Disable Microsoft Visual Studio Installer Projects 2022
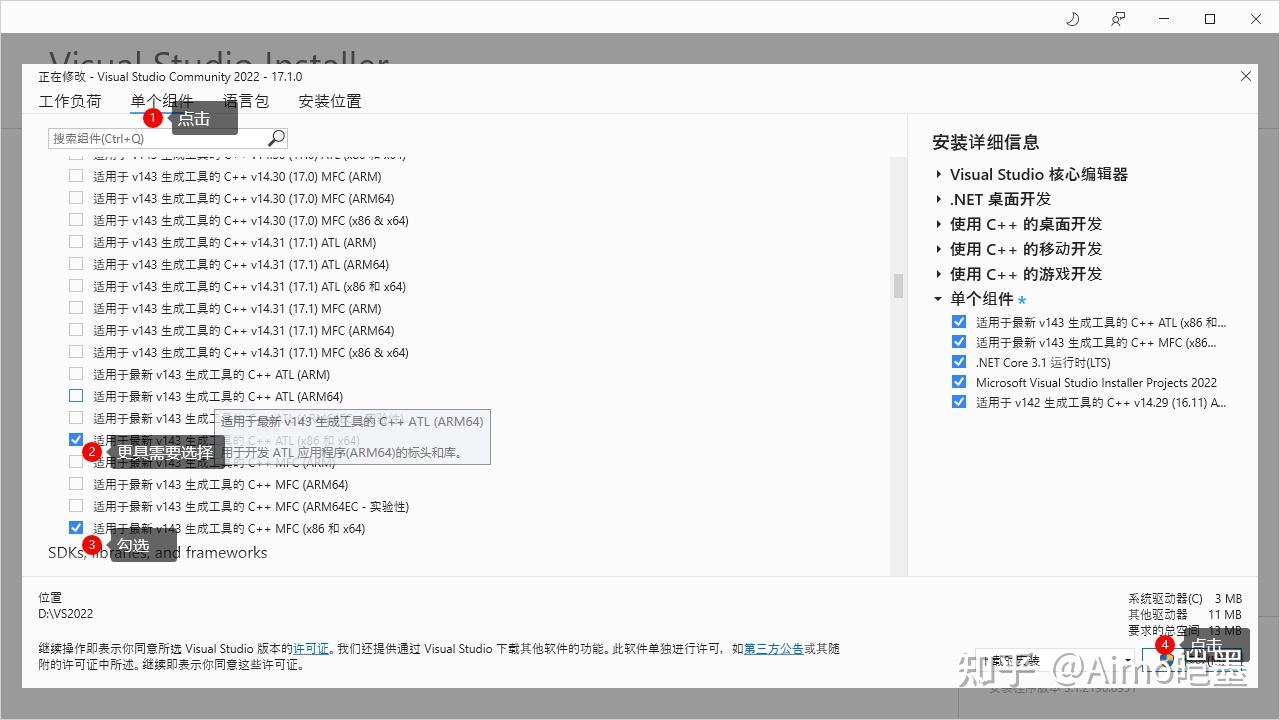The width and height of the screenshot is (1280, 720). 959,382
